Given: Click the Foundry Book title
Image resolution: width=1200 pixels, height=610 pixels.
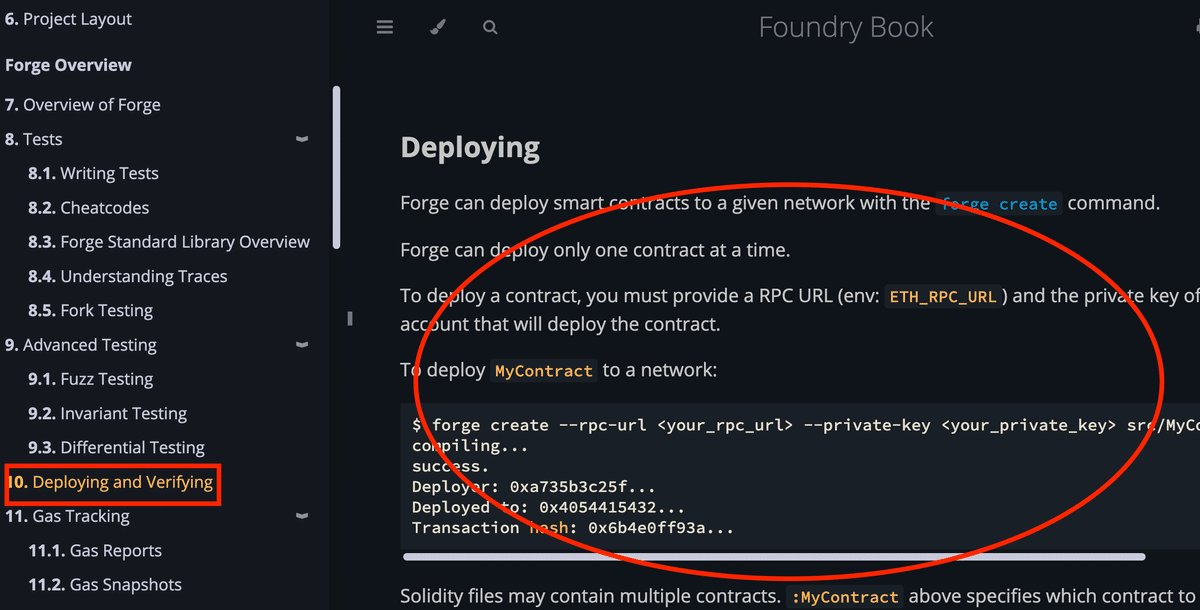Looking at the screenshot, I should (846, 27).
